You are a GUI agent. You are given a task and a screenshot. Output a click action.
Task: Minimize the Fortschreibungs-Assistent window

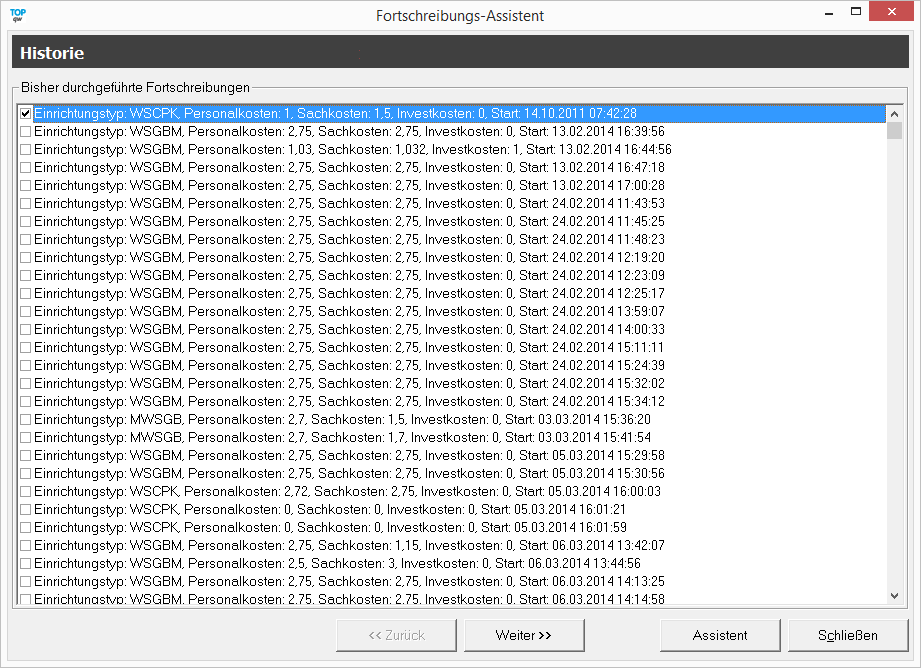829,13
